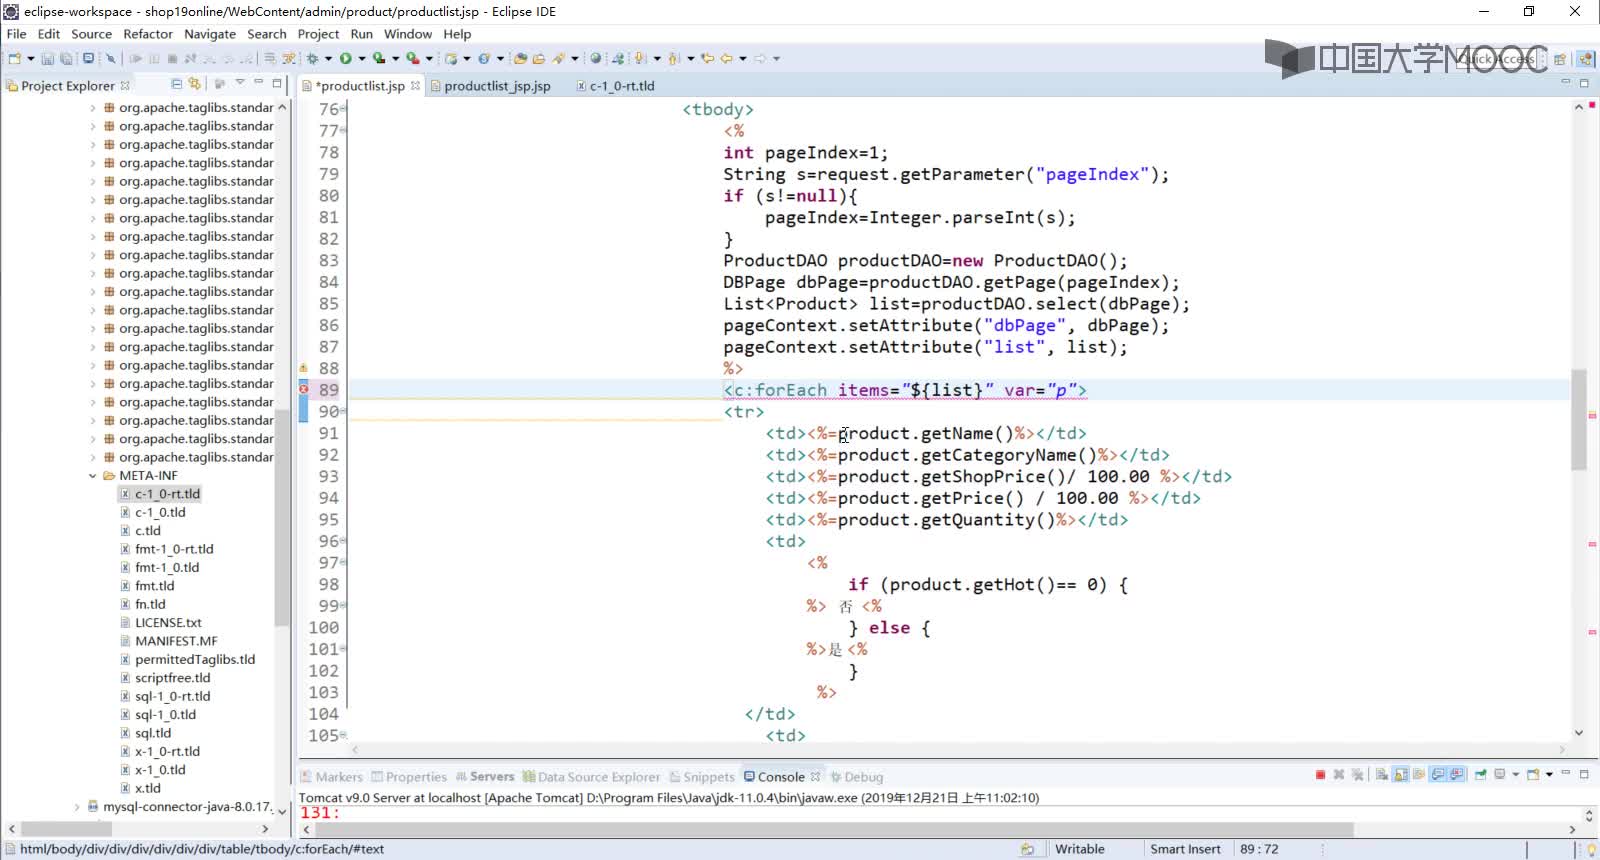Click the External Tools run icon

412,58
